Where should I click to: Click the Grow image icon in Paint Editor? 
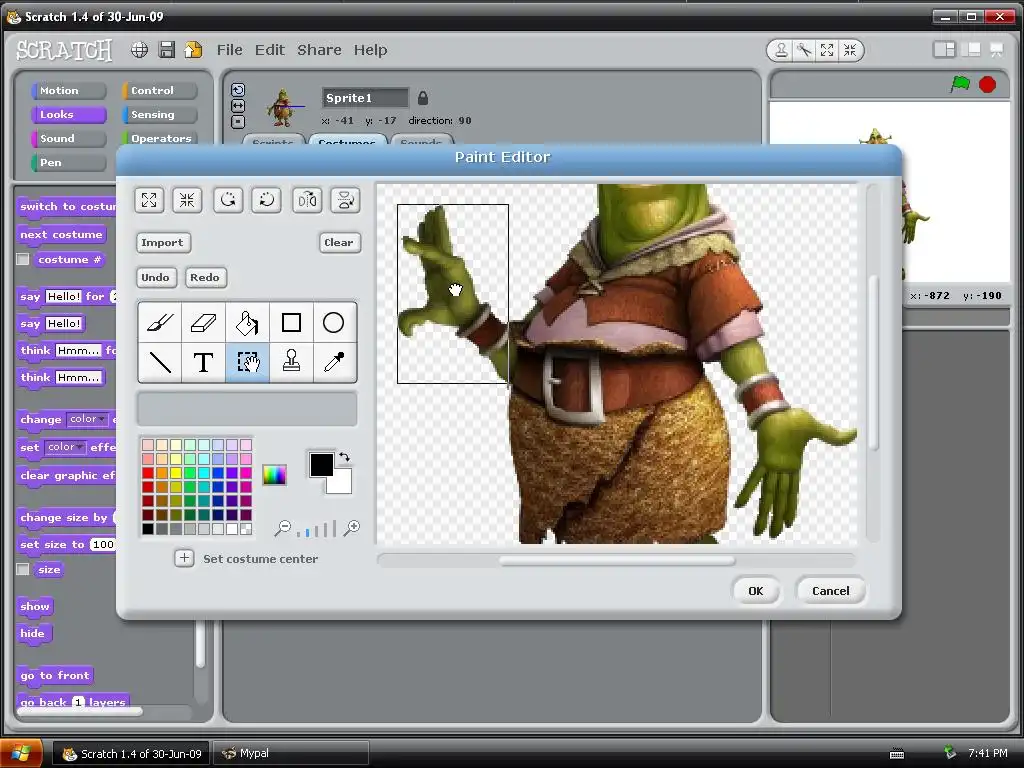(x=149, y=200)
